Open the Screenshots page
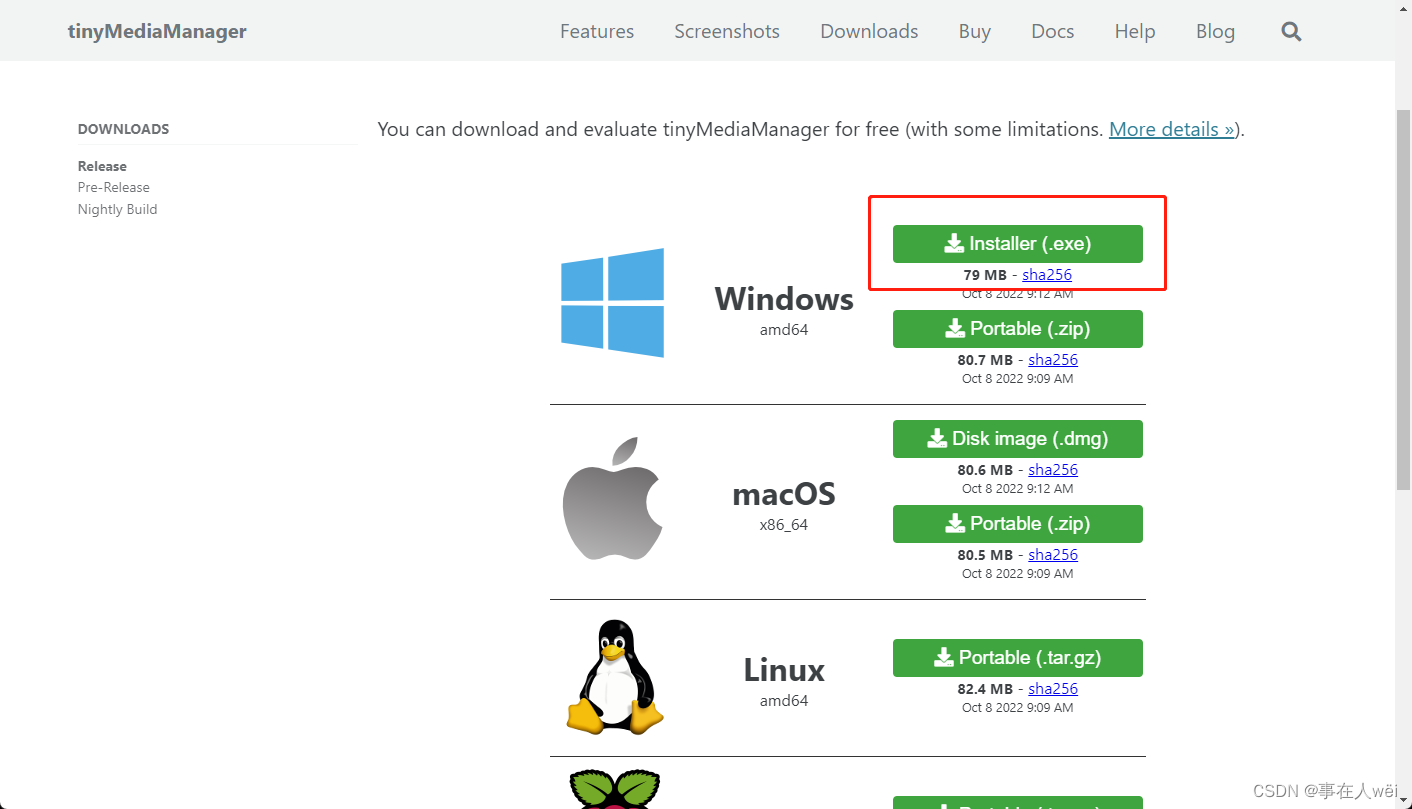This screenshot has width=1412, height=809. pos(727,31)
